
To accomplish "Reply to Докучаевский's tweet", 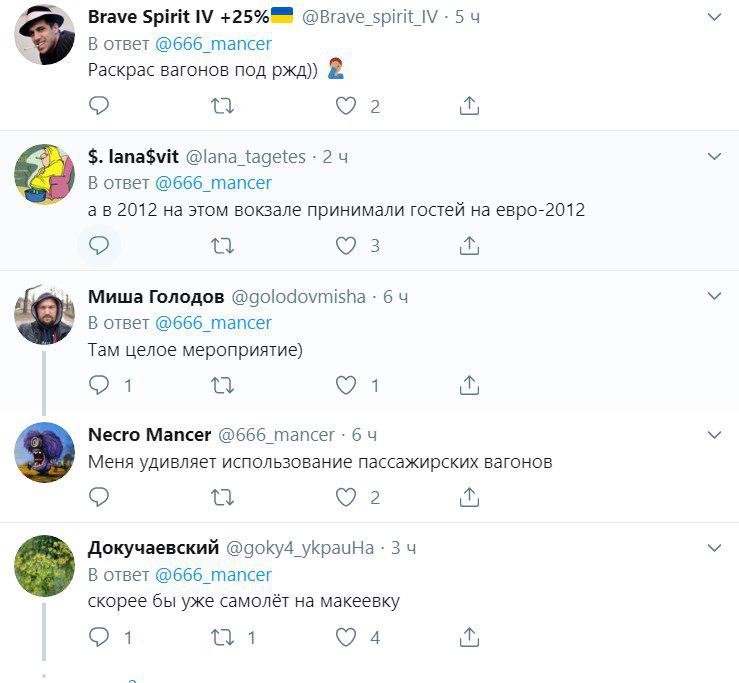I will coord(99,636).
